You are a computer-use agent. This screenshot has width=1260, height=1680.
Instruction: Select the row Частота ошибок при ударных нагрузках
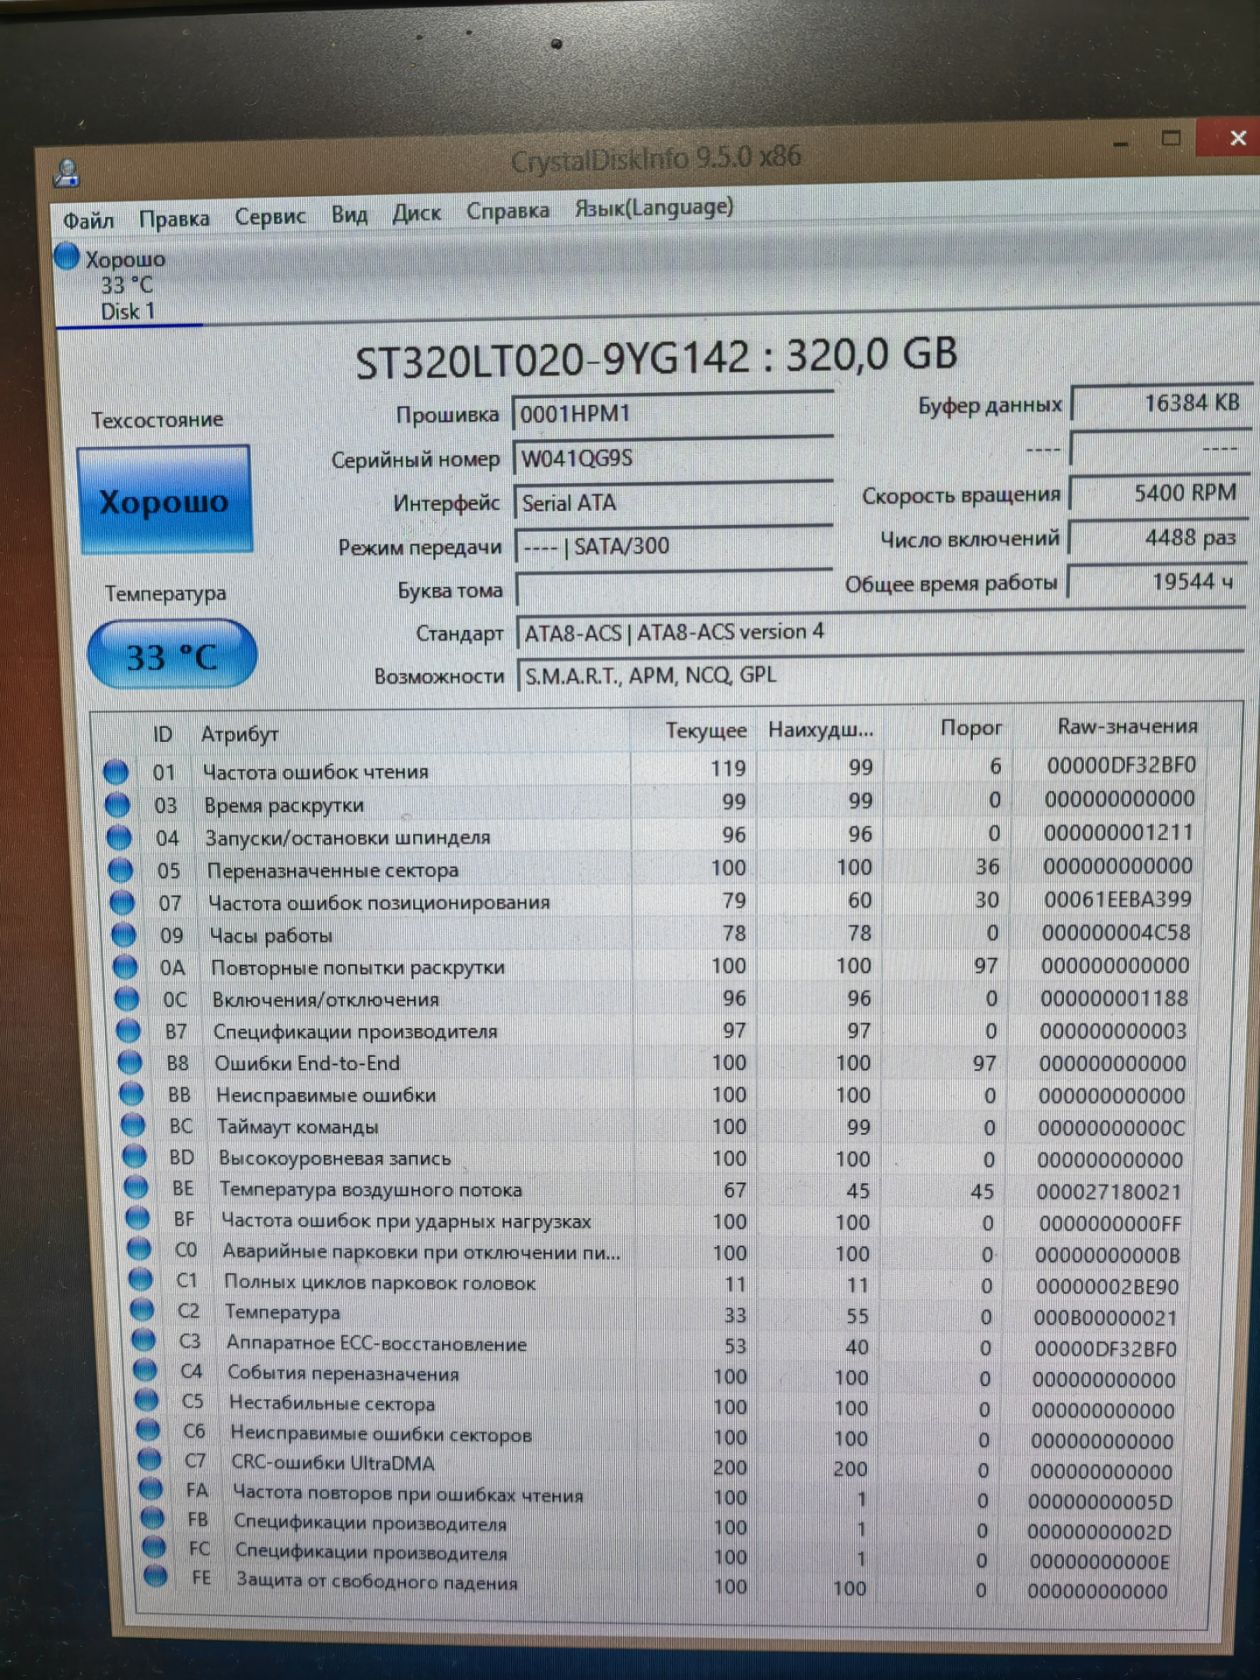pos(656,1222)
